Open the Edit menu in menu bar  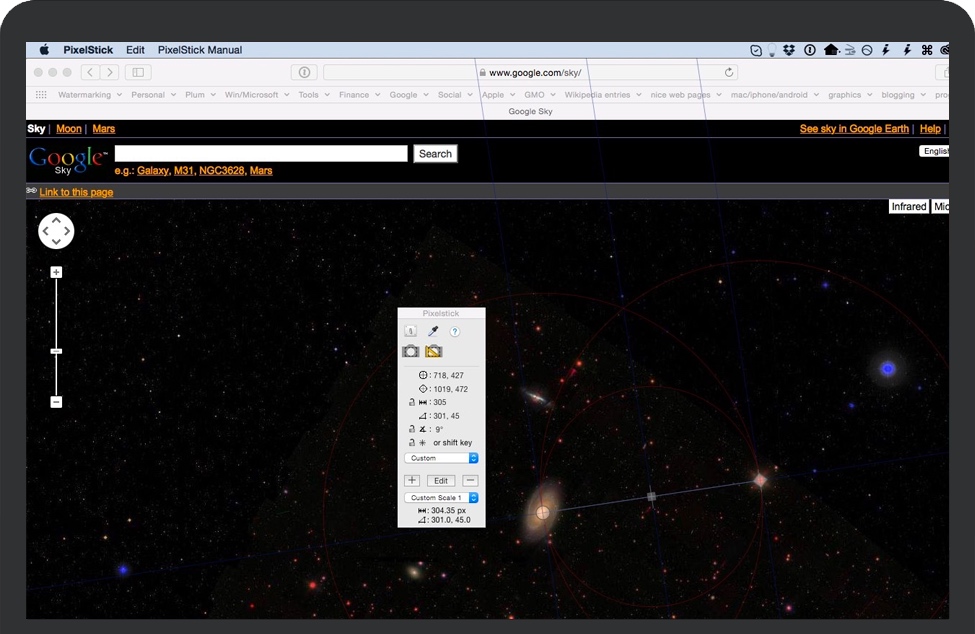(135, 50)
